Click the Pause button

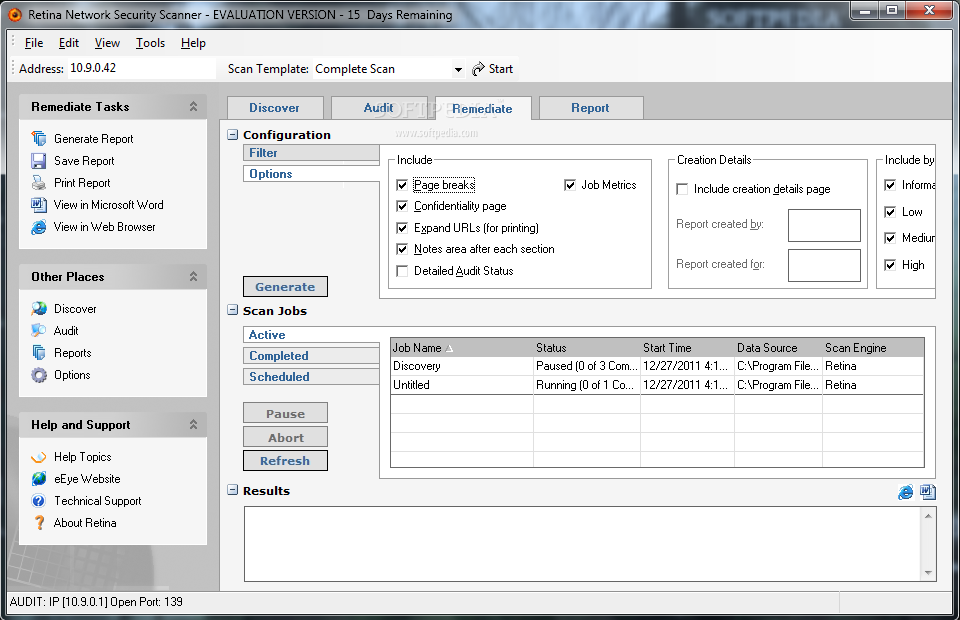point(285,413)
